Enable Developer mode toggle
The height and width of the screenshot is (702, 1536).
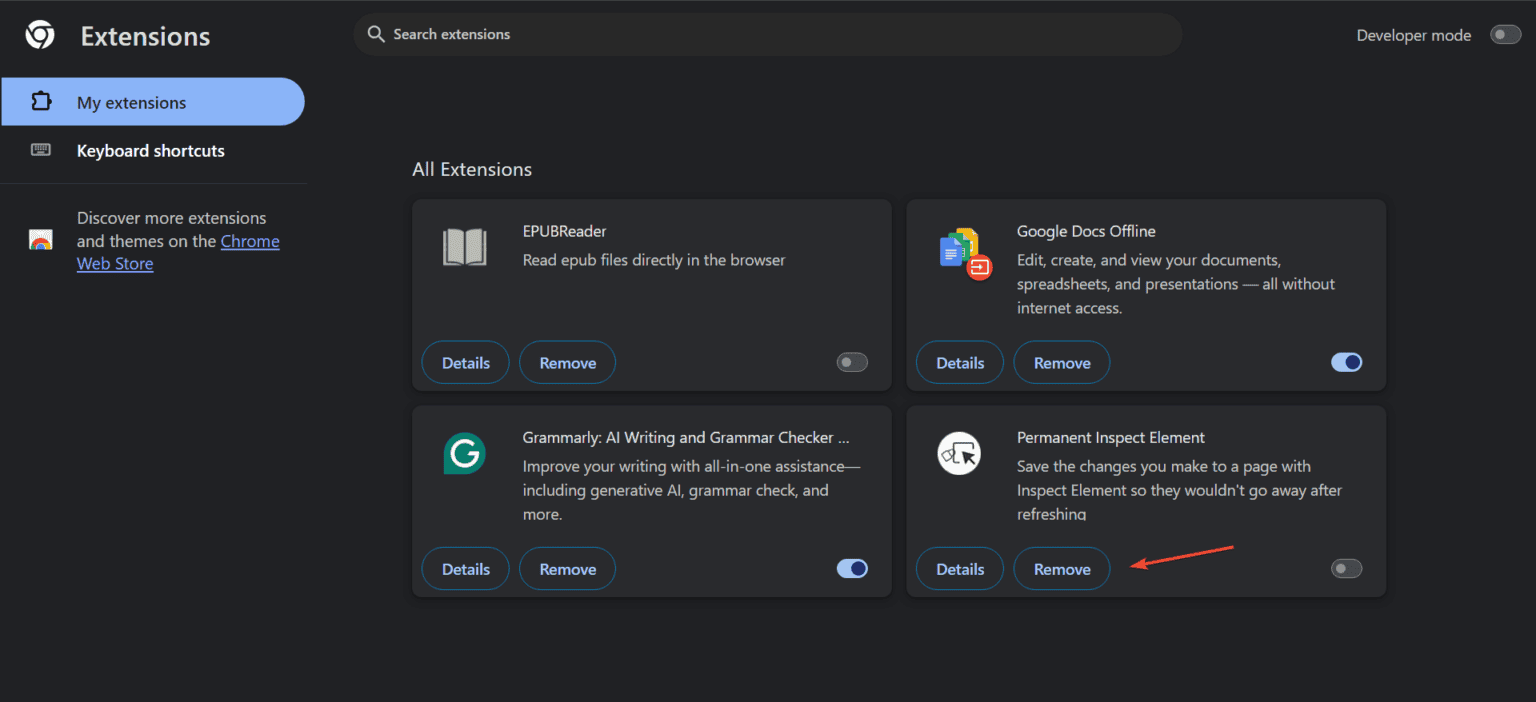click(x=1505, y=35)
